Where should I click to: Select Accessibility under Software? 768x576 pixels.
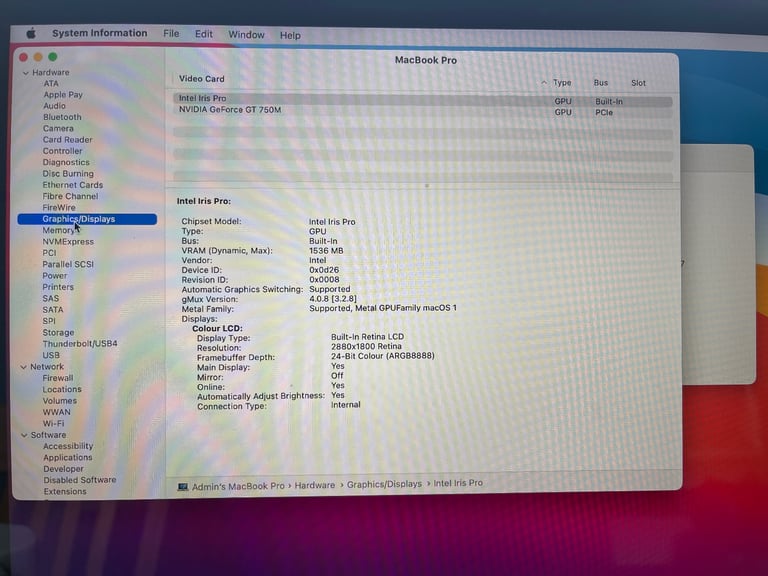[68, 446]
